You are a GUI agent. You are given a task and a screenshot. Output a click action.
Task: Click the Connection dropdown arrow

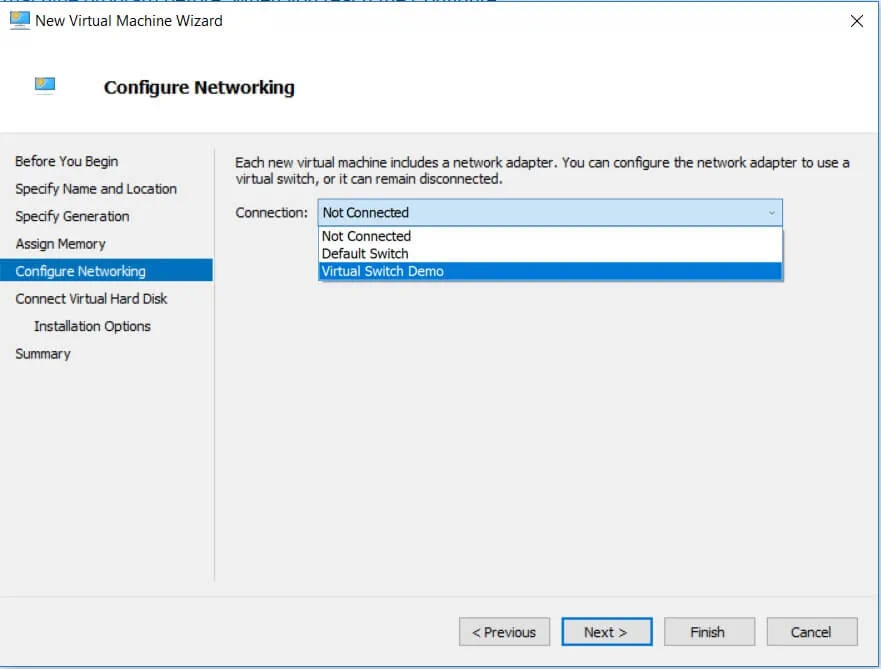pos(770,213)
